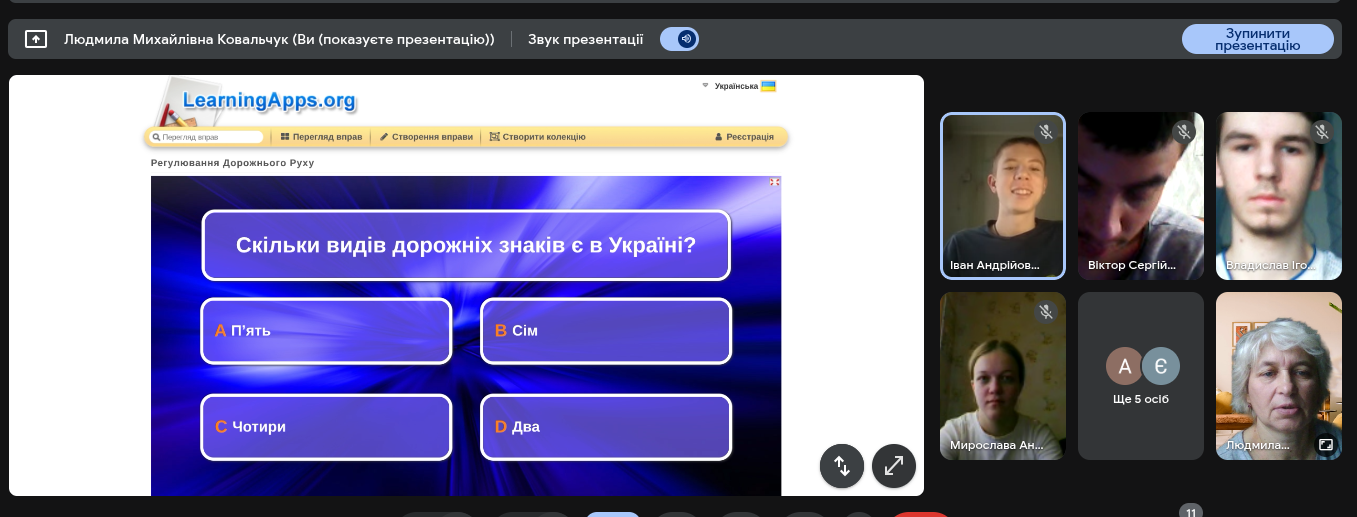The width and height of the screenshot is (1357, 517).
Task: Expand the Ще 5 осіб participants tile
Action: (x=1141, y=376)
